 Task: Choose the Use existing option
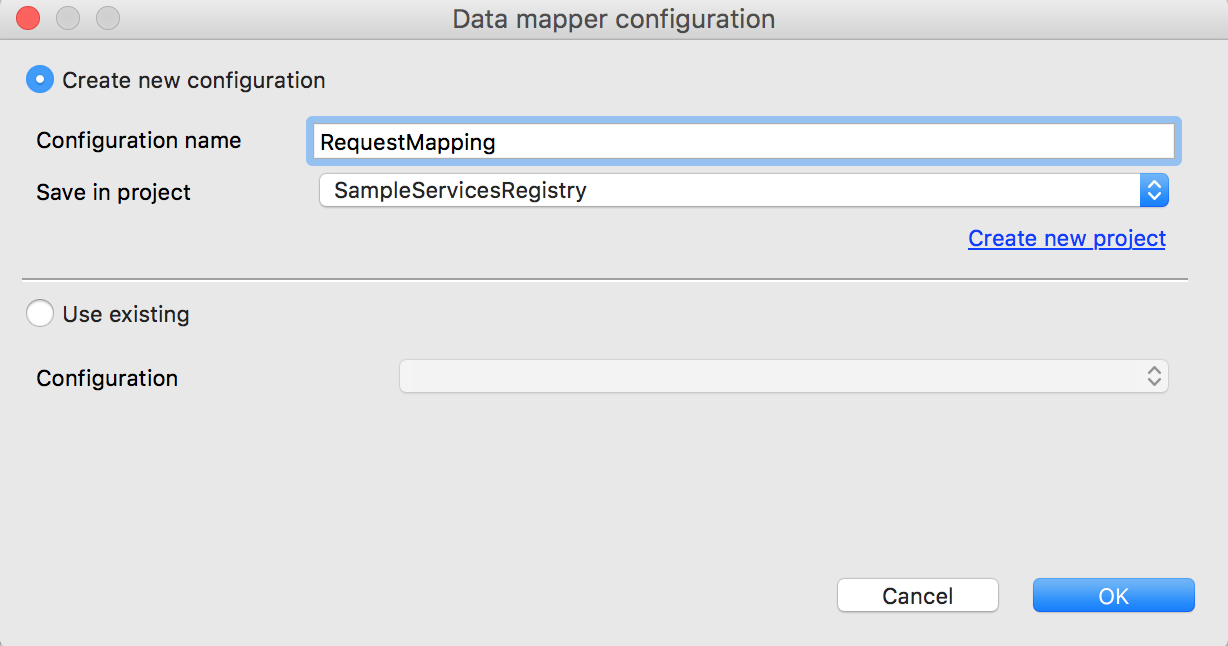[39, 313]
